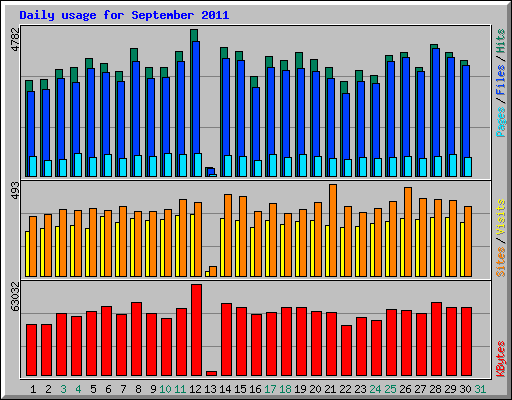Click the cyan pages bar for day 1

coord(33,166)
